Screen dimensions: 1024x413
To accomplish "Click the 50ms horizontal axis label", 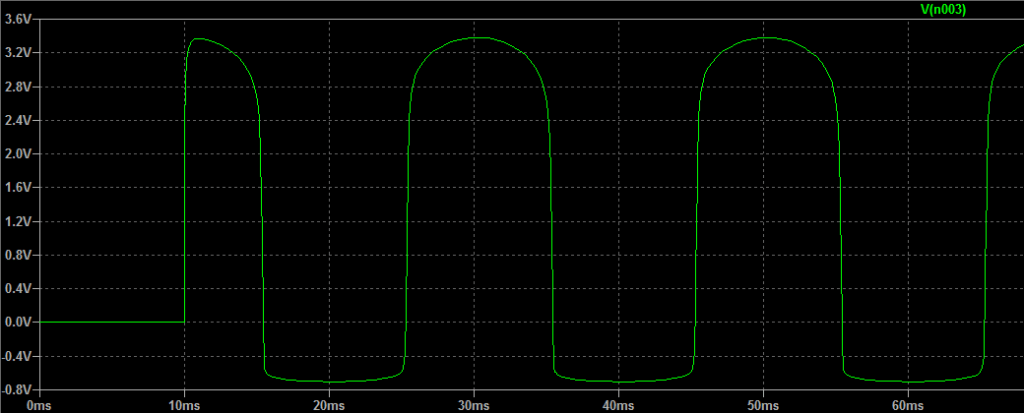I will [x=764, y=405].
